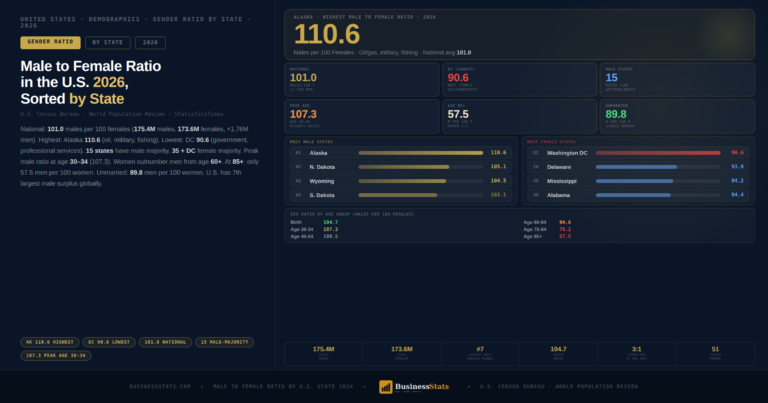
Task: Click the National 101.0 stat card
Action: click(x=362, y=79)
